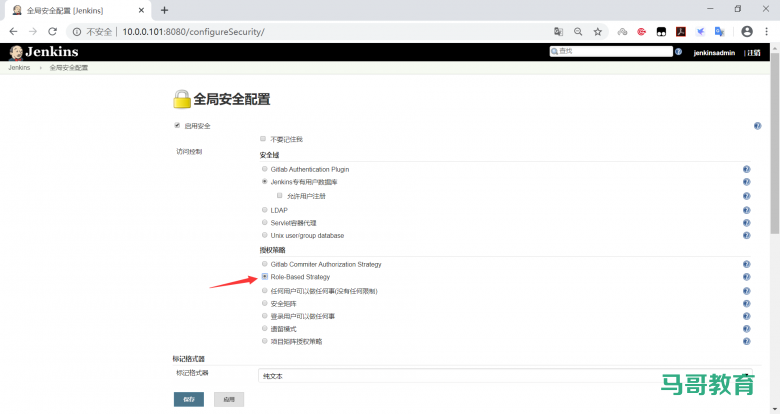Click the zoom magnifier icon in address bar
780x414 pixels.
(578, 32)
